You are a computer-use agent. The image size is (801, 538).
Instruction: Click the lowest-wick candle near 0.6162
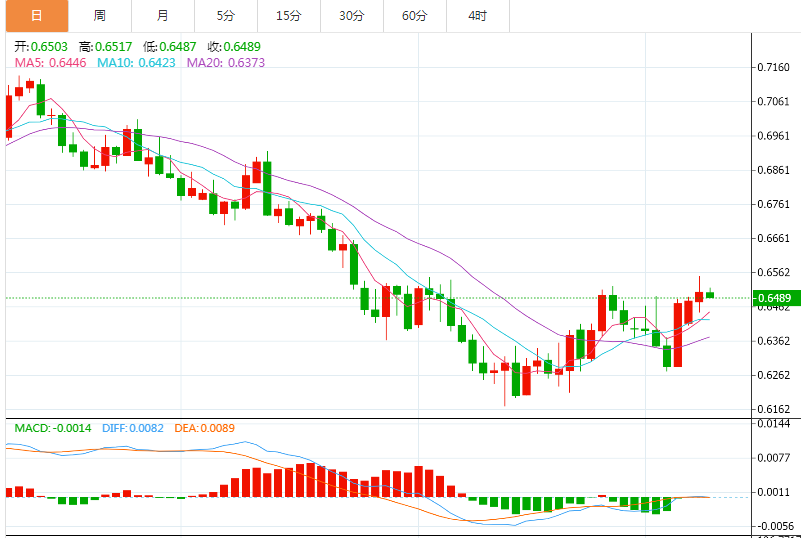(x=505, y=382)
